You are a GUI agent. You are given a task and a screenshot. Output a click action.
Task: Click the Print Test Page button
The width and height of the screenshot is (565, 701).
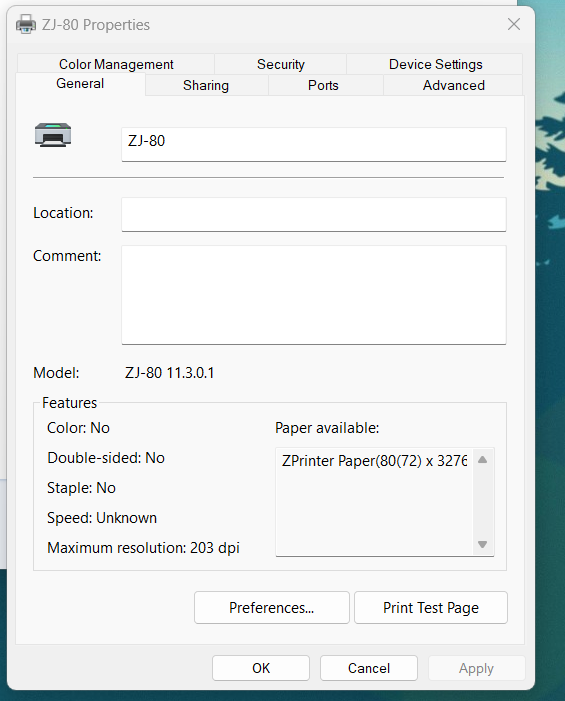[431, 608]
